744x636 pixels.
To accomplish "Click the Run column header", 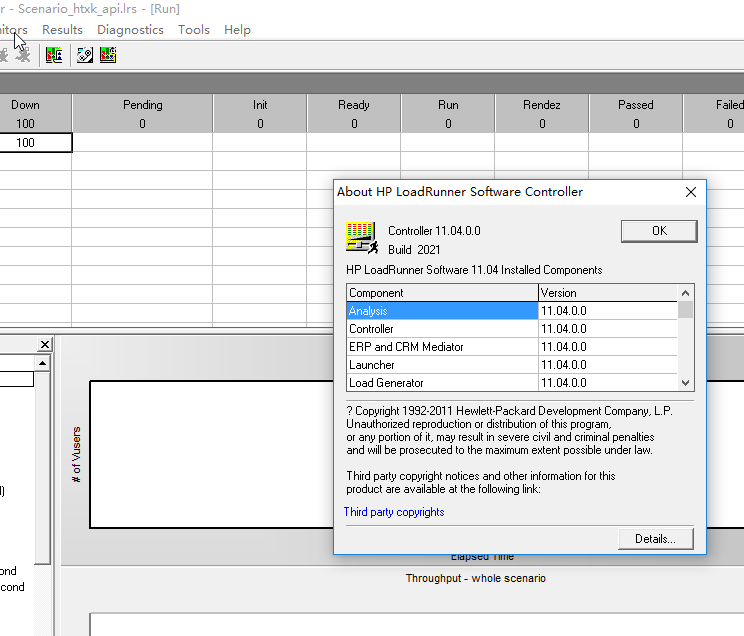I will (x=448, y=113).
